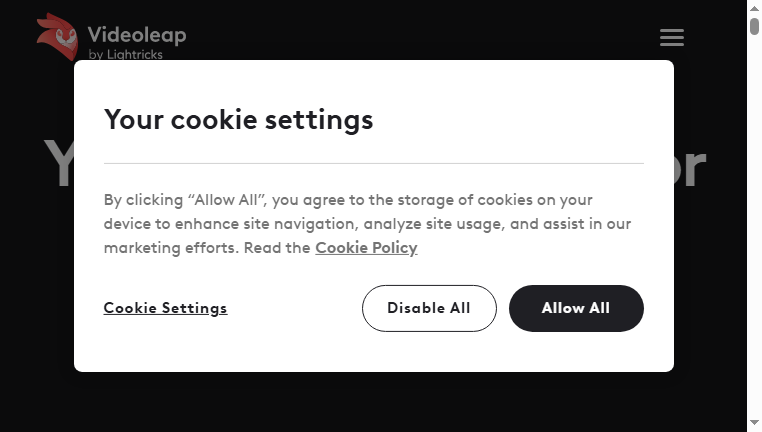Open the Cookie Policy link
The width and height of the screenshot is (762, 432).
tap(366, 248)
